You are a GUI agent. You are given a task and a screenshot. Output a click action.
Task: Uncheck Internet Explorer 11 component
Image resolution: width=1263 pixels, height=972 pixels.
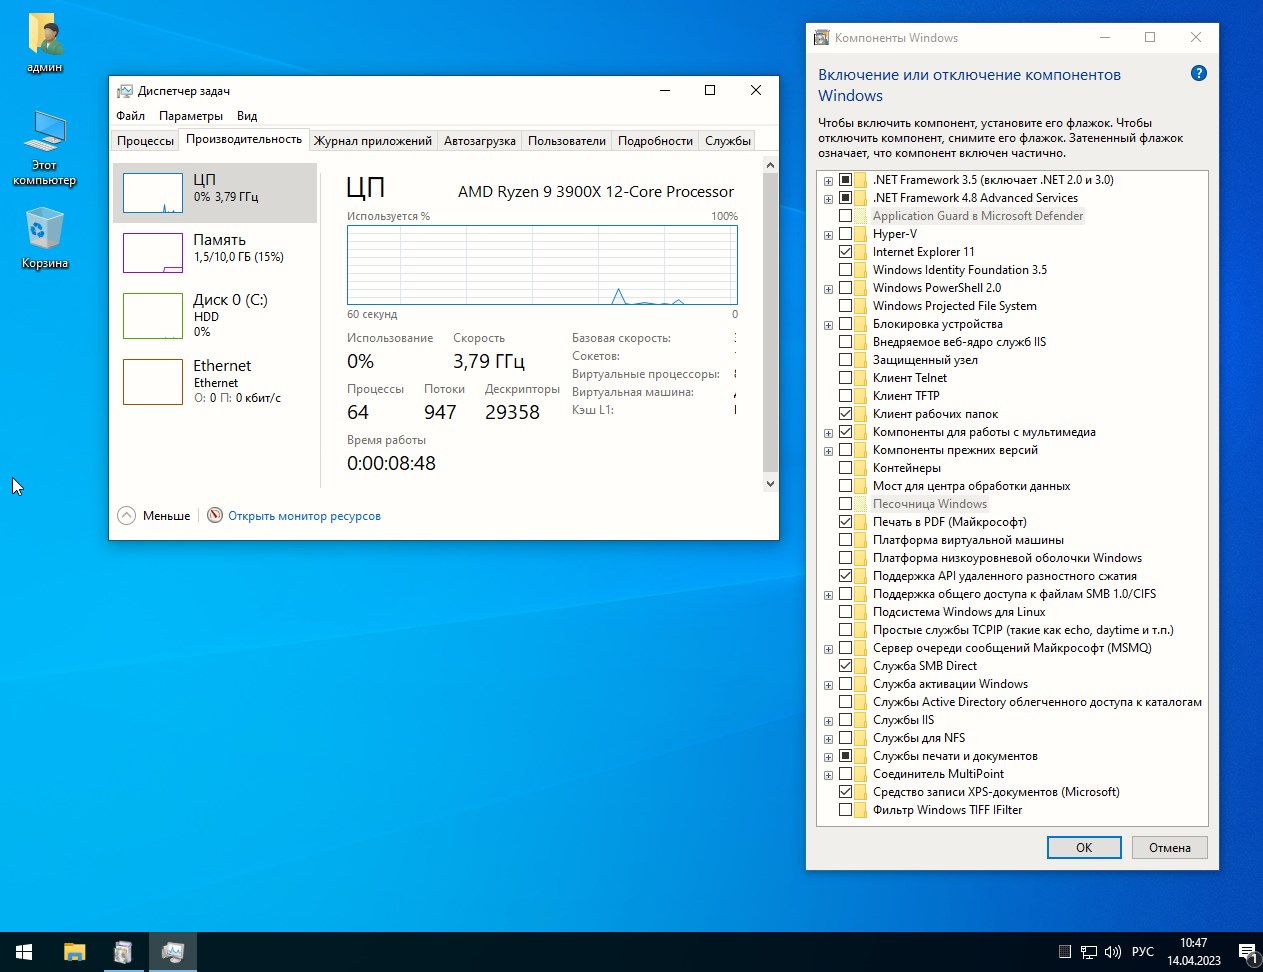click(845, 252)
